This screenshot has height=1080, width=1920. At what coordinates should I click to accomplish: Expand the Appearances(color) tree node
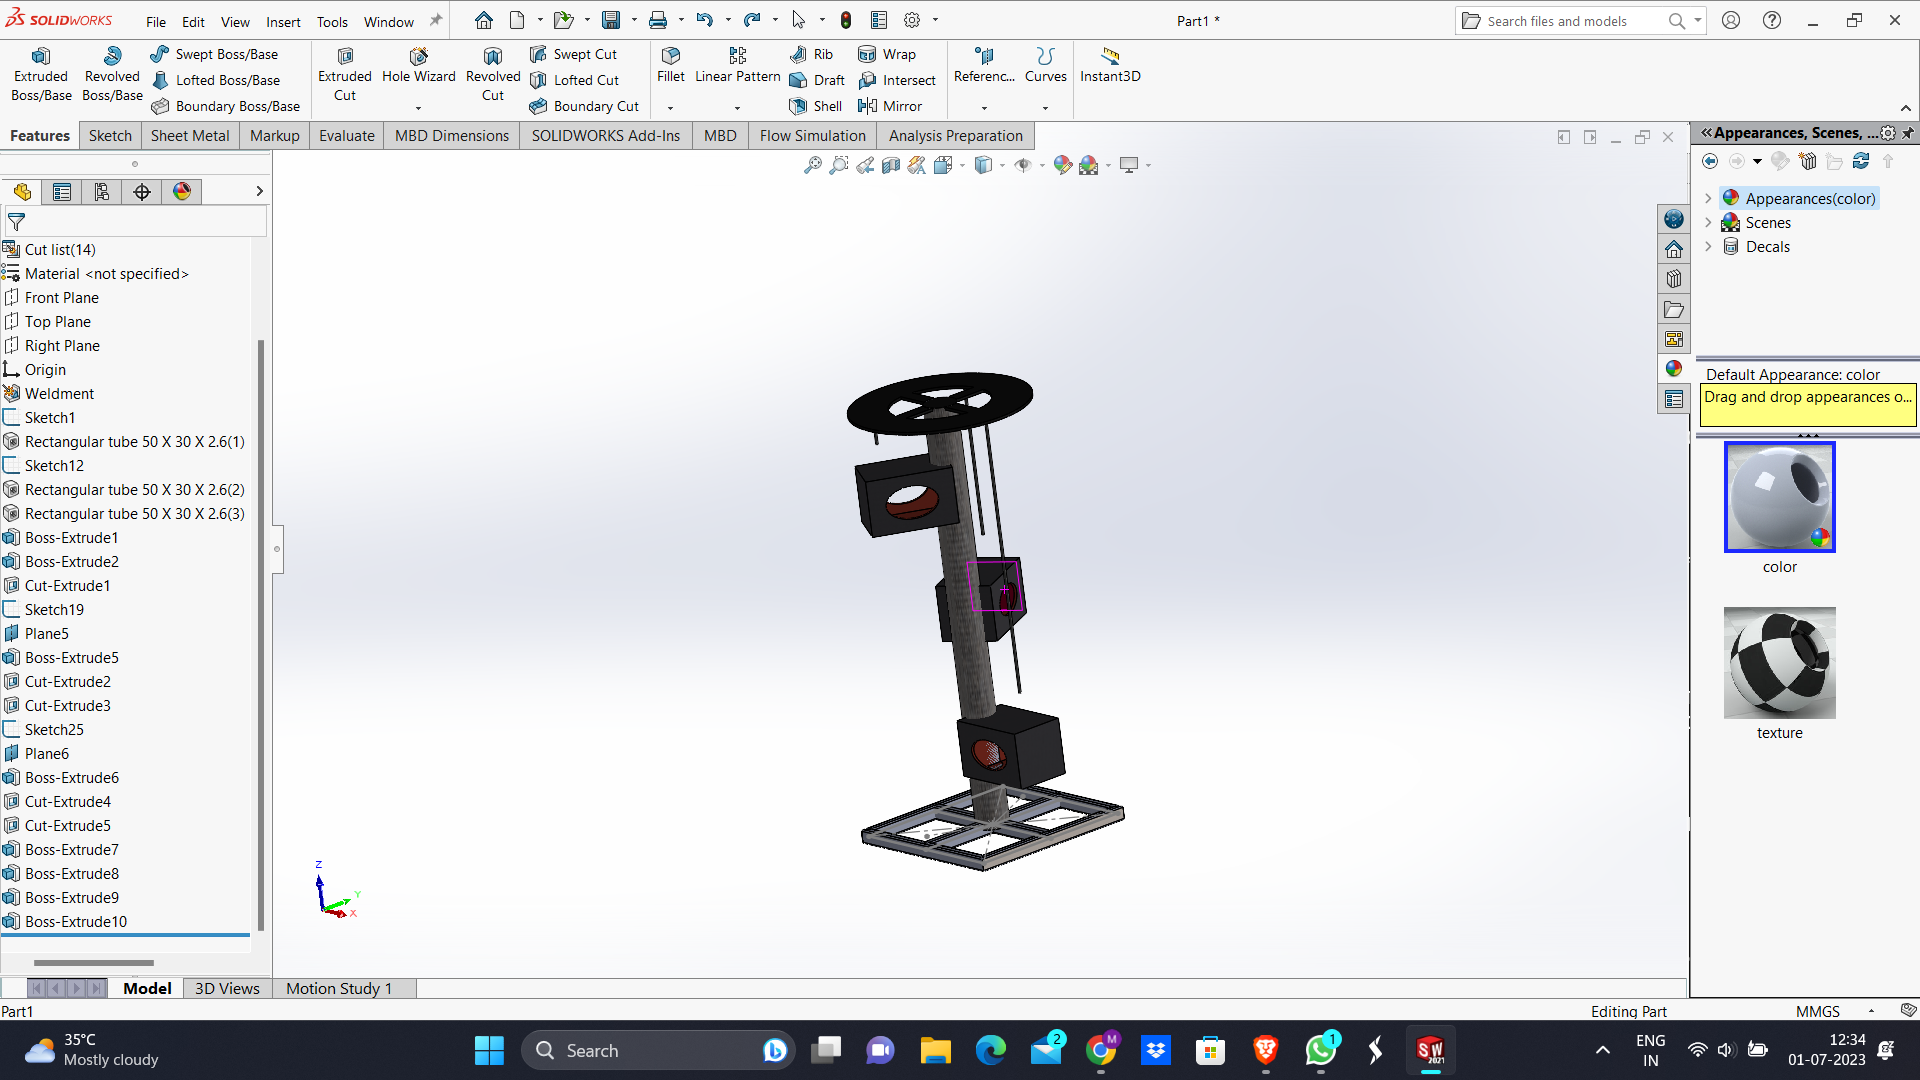tap(1708, 198)
